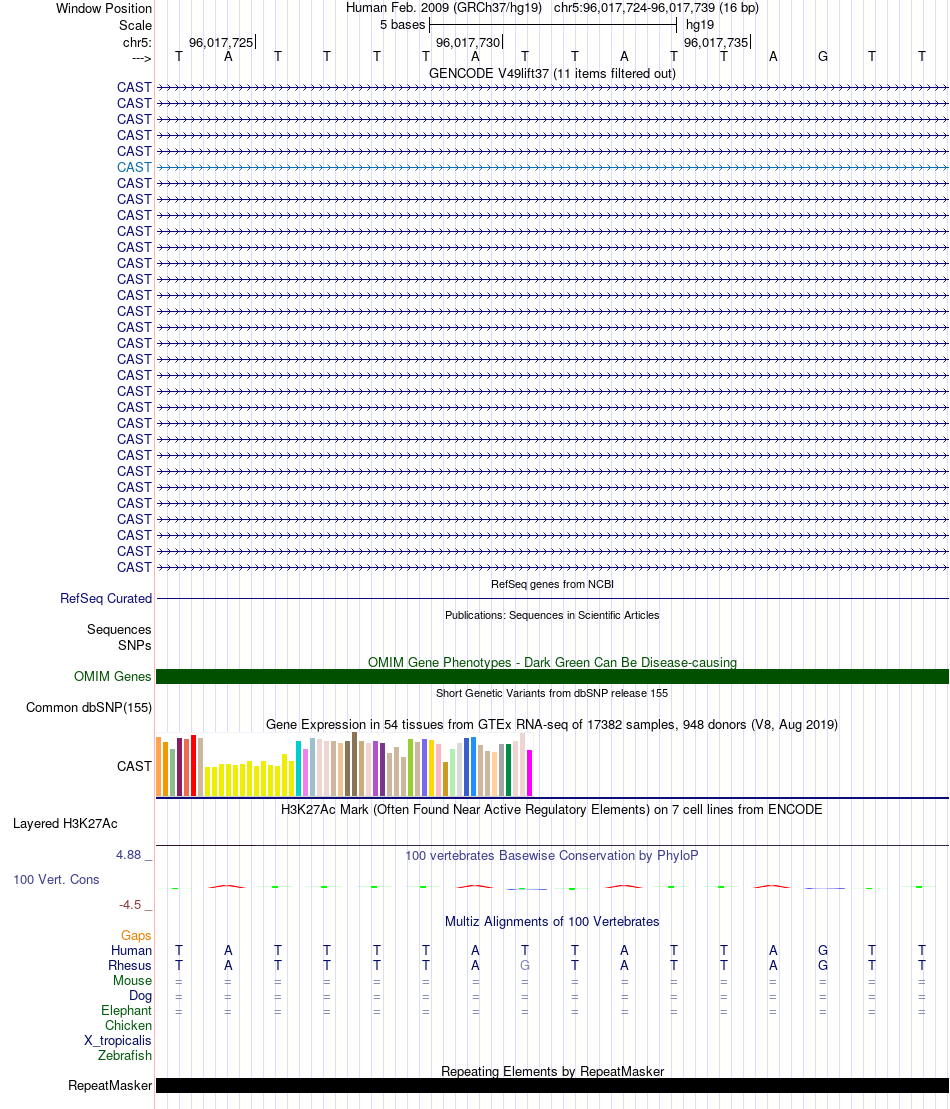
Task: Open Multiz Alignments of 100 Vertebrates title
Action: tap(552, 922)
